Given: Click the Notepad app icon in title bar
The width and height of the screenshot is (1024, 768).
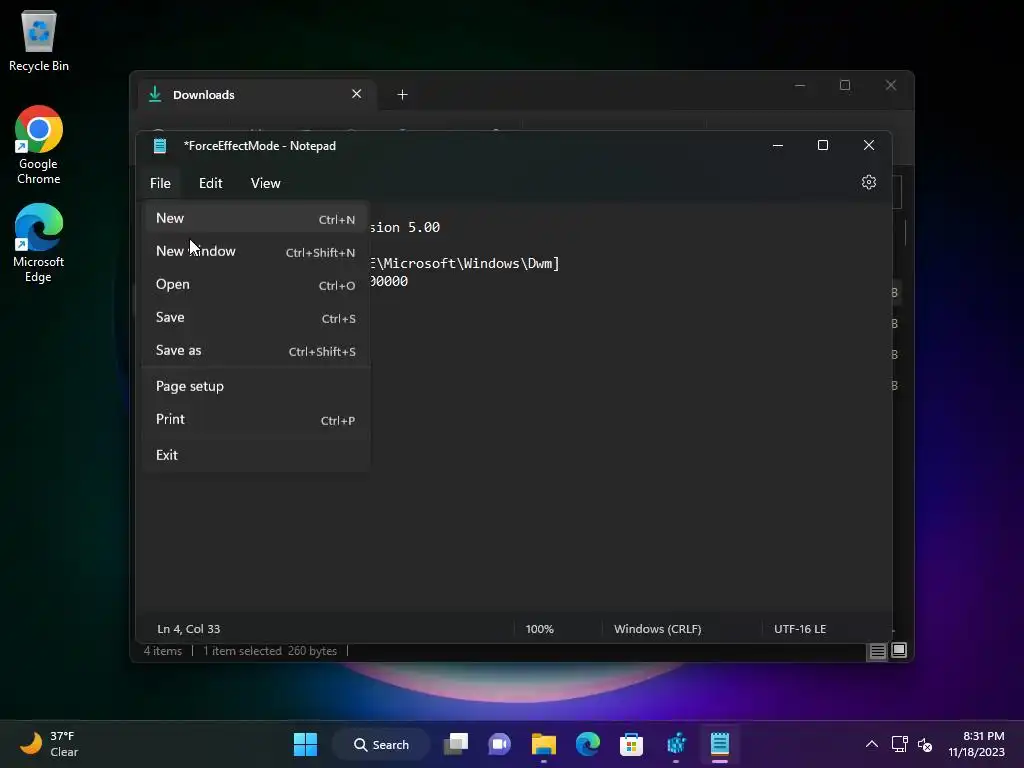Looking at the screenshot, I should pos(160,146).
